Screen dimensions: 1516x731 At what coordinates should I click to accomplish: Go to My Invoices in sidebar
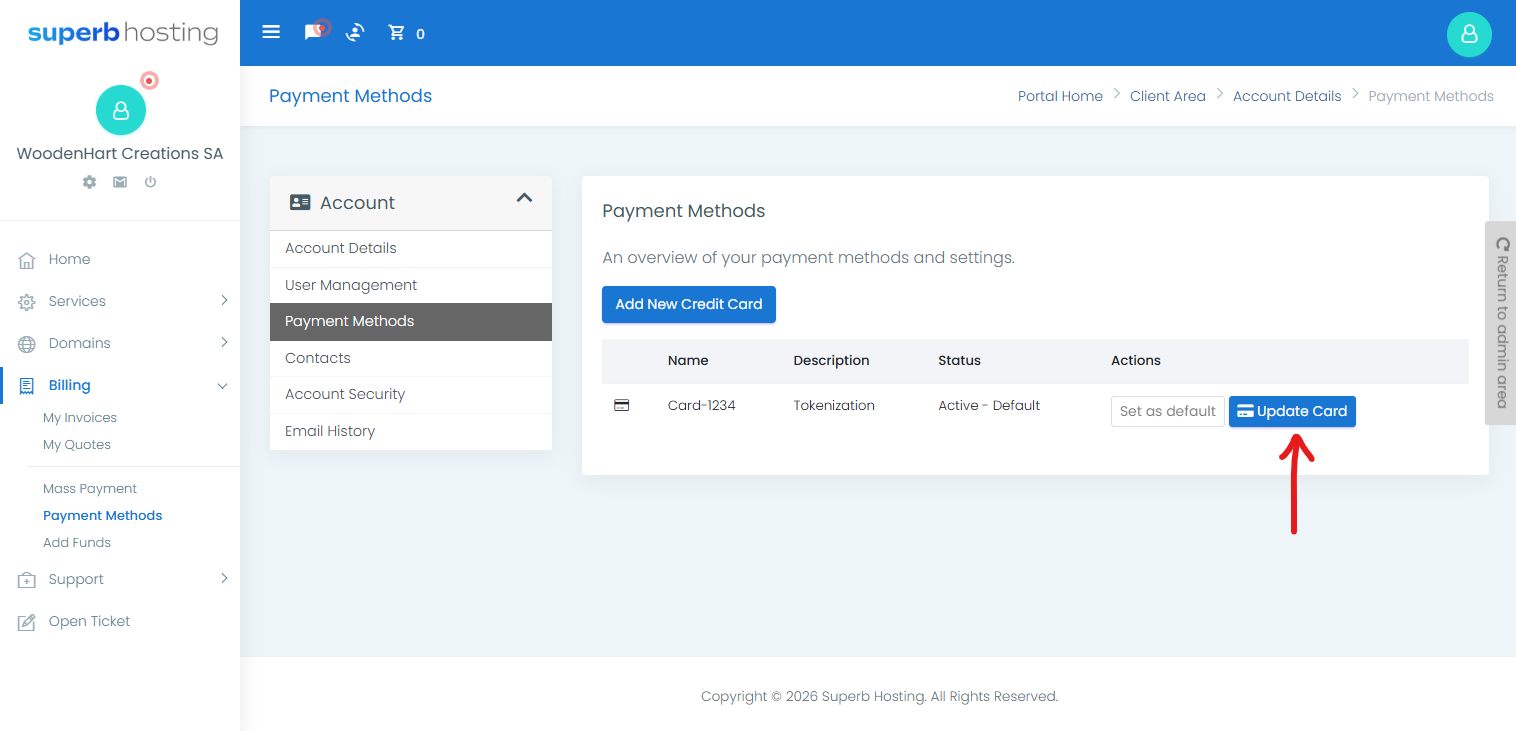[x=80, y=418]
